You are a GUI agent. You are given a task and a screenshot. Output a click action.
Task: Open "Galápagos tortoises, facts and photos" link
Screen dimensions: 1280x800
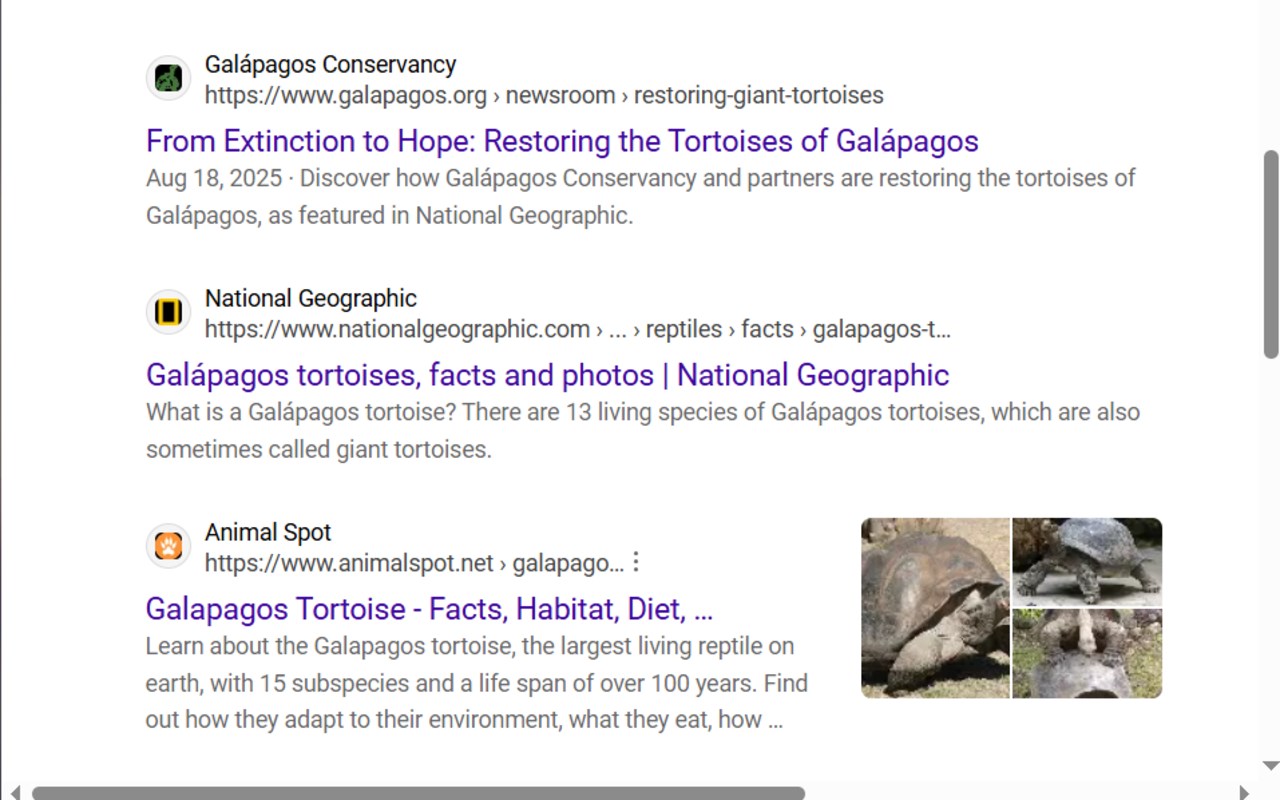[x=547, y=375]
